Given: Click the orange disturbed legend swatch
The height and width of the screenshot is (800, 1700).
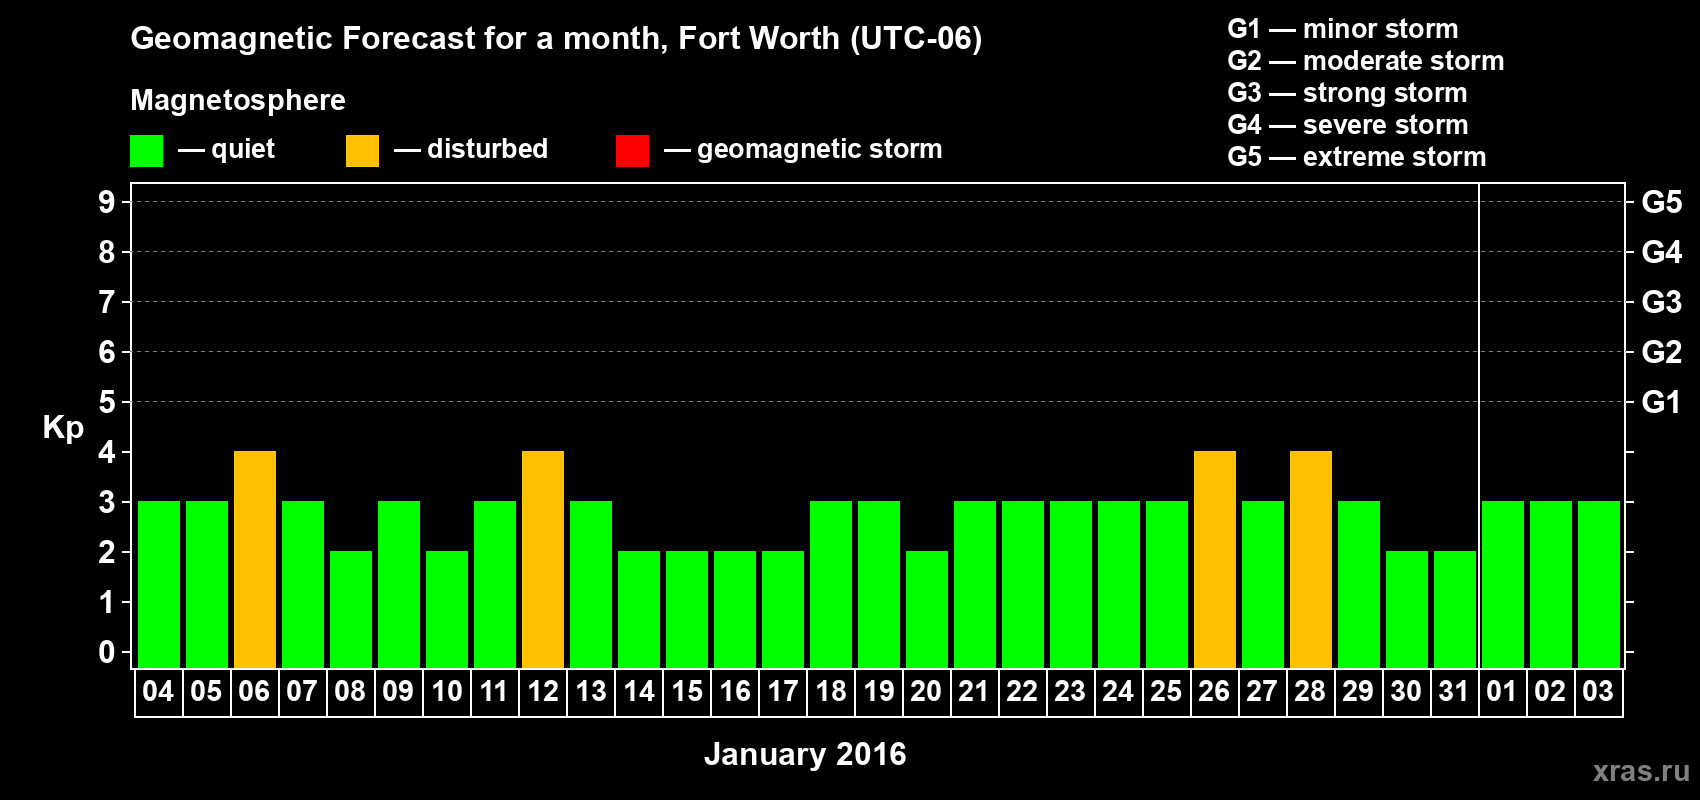Looking at the screenshot, I should pyautogui.click(x=362, y=151).
